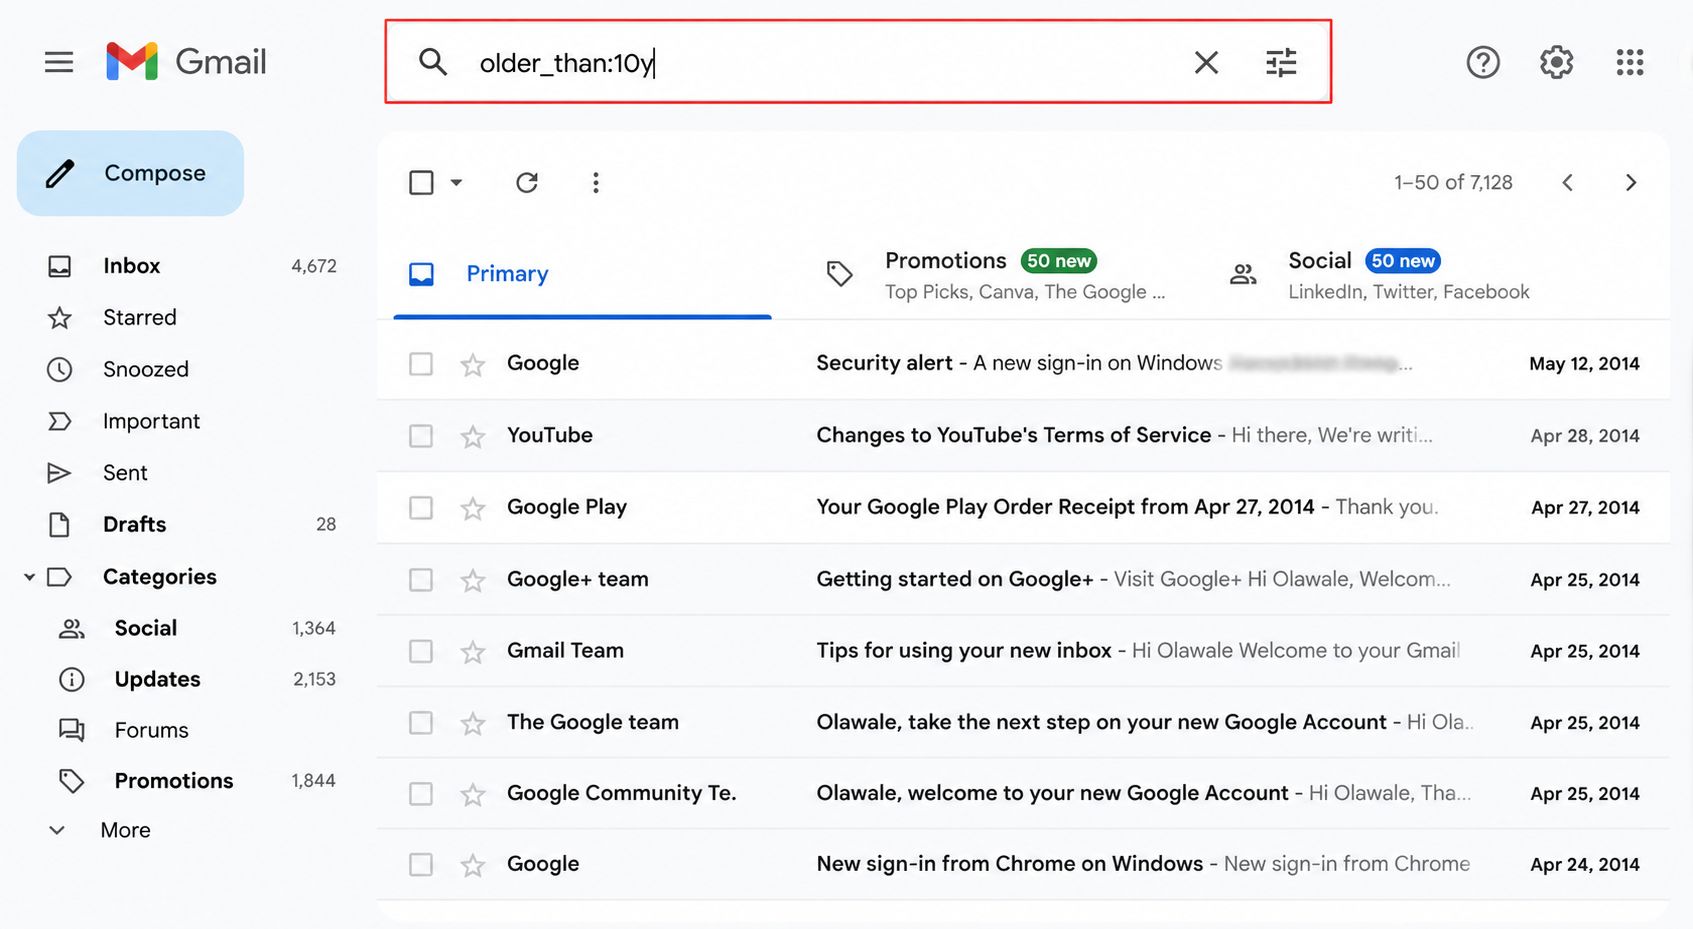The height and width of the screenshot is (929, 1693).
Task: Select the Google Security alert email checkbox
Action: pos(421,363)
